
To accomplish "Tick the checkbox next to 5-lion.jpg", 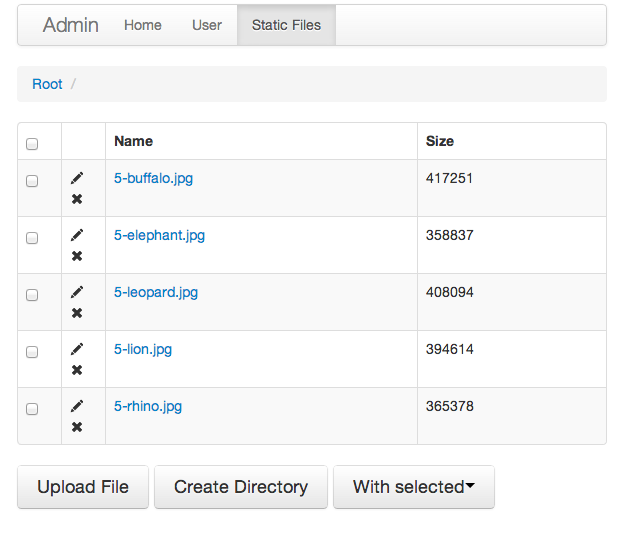I will (x=32, y=352).
